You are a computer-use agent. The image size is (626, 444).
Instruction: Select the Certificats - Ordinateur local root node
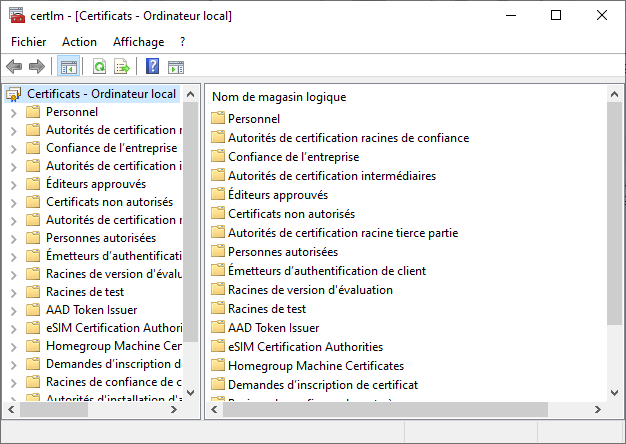(101, 94)
